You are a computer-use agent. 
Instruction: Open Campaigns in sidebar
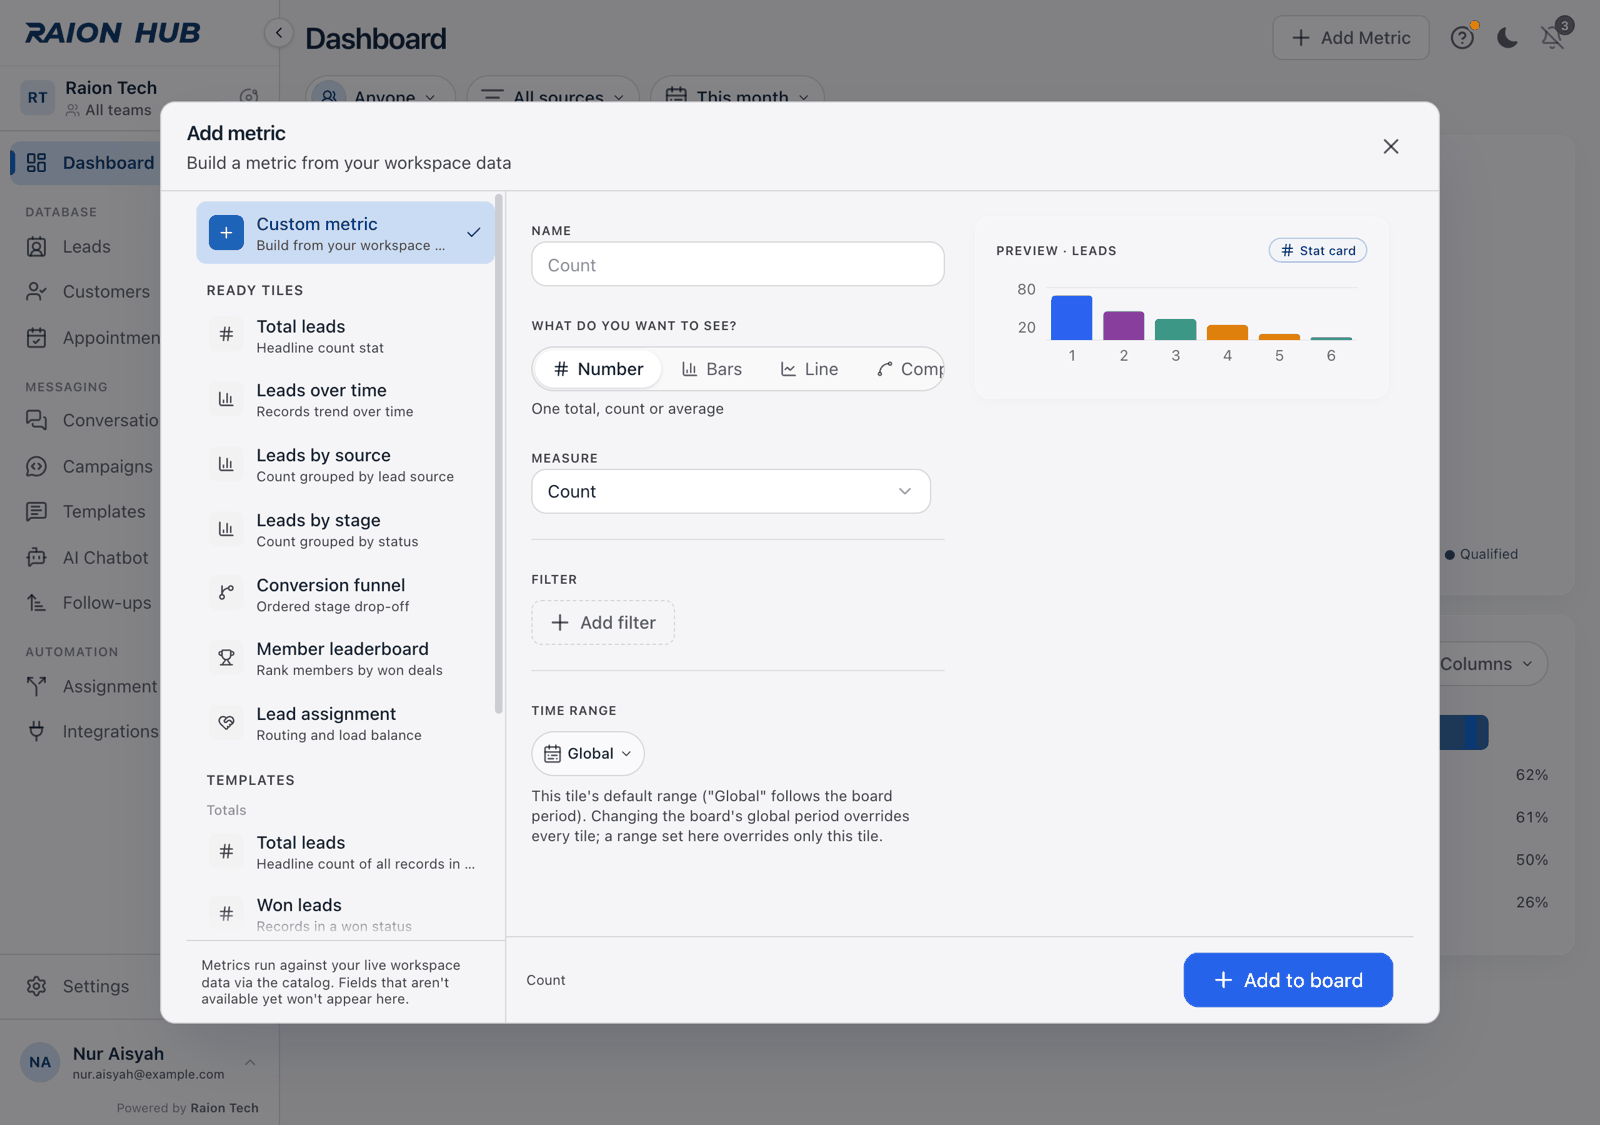point(88,466)
